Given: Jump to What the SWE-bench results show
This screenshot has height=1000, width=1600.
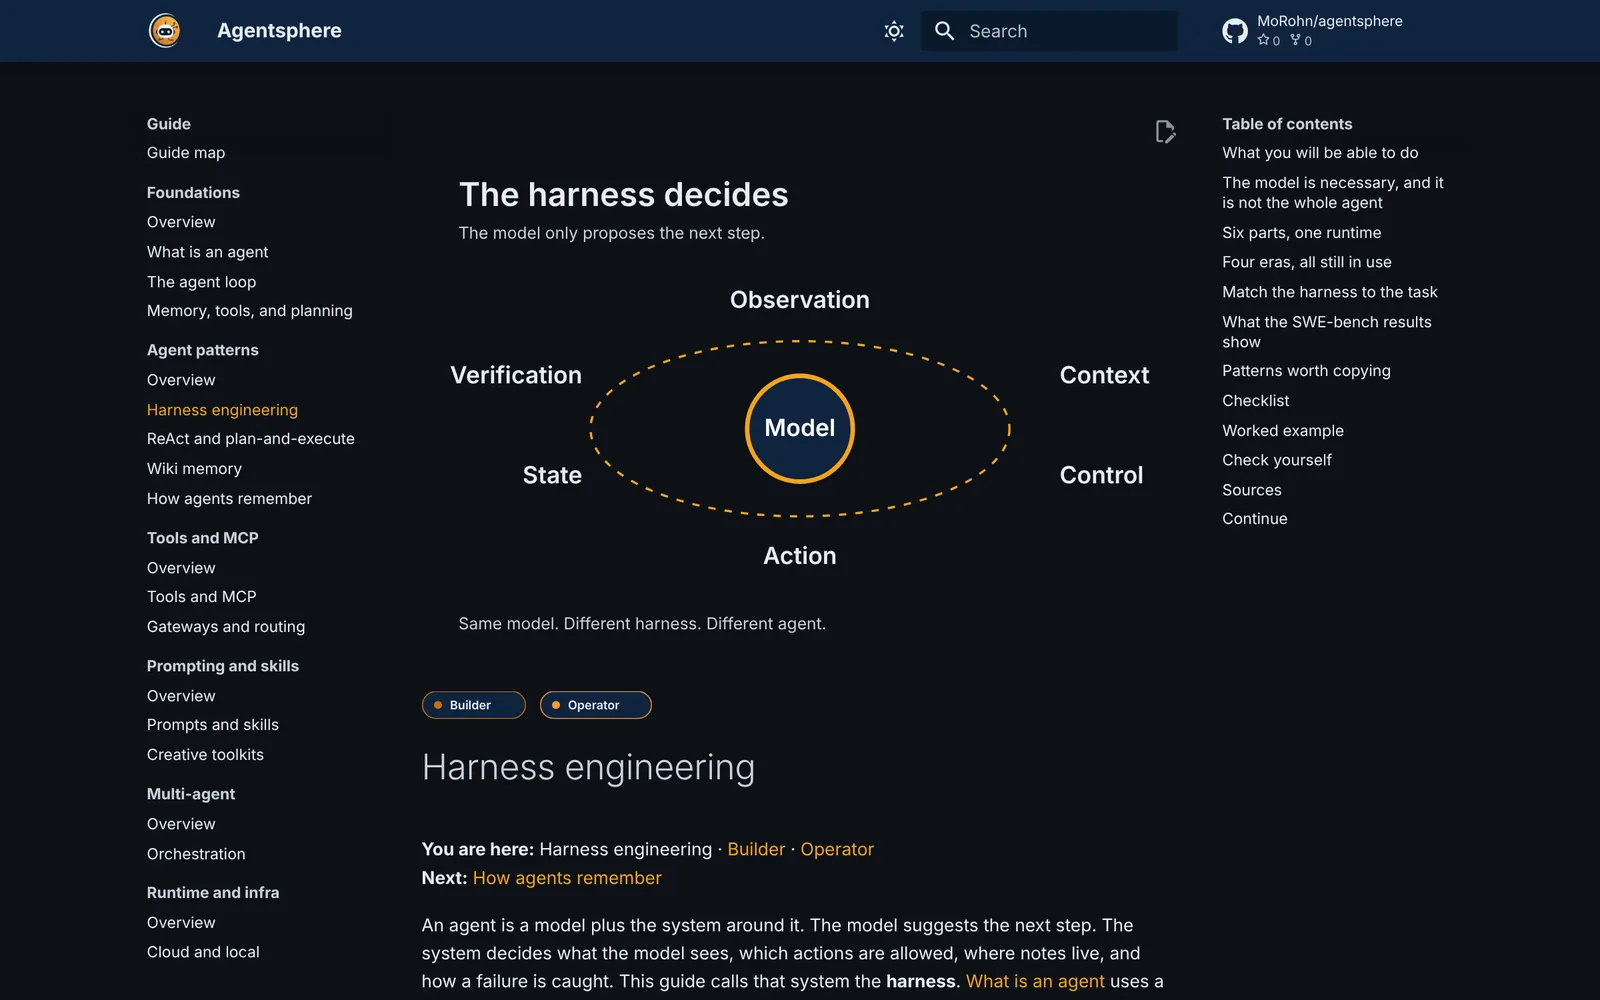Looking at the screenshot, I should point(1326,332).
